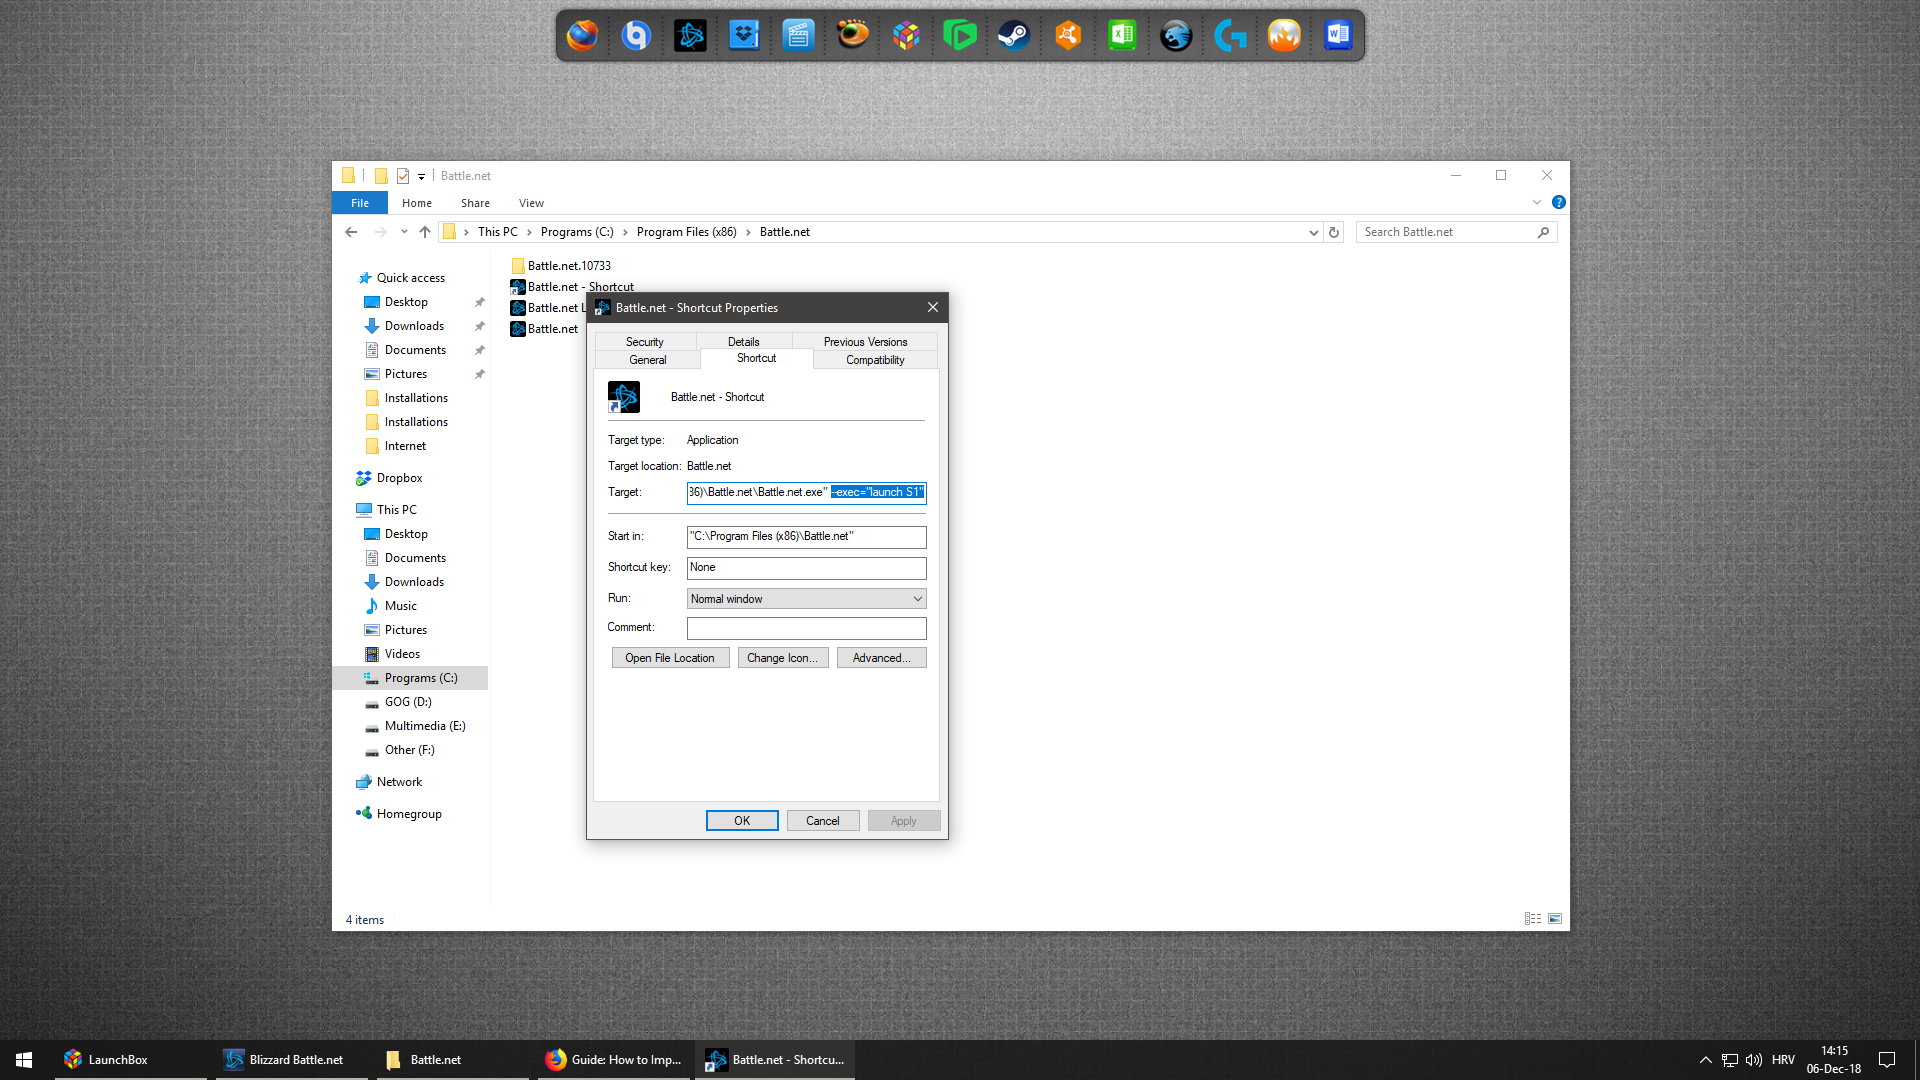Click the Shortcut key field
This screenshot has width=1920, height=1080.
click(806, 568)
